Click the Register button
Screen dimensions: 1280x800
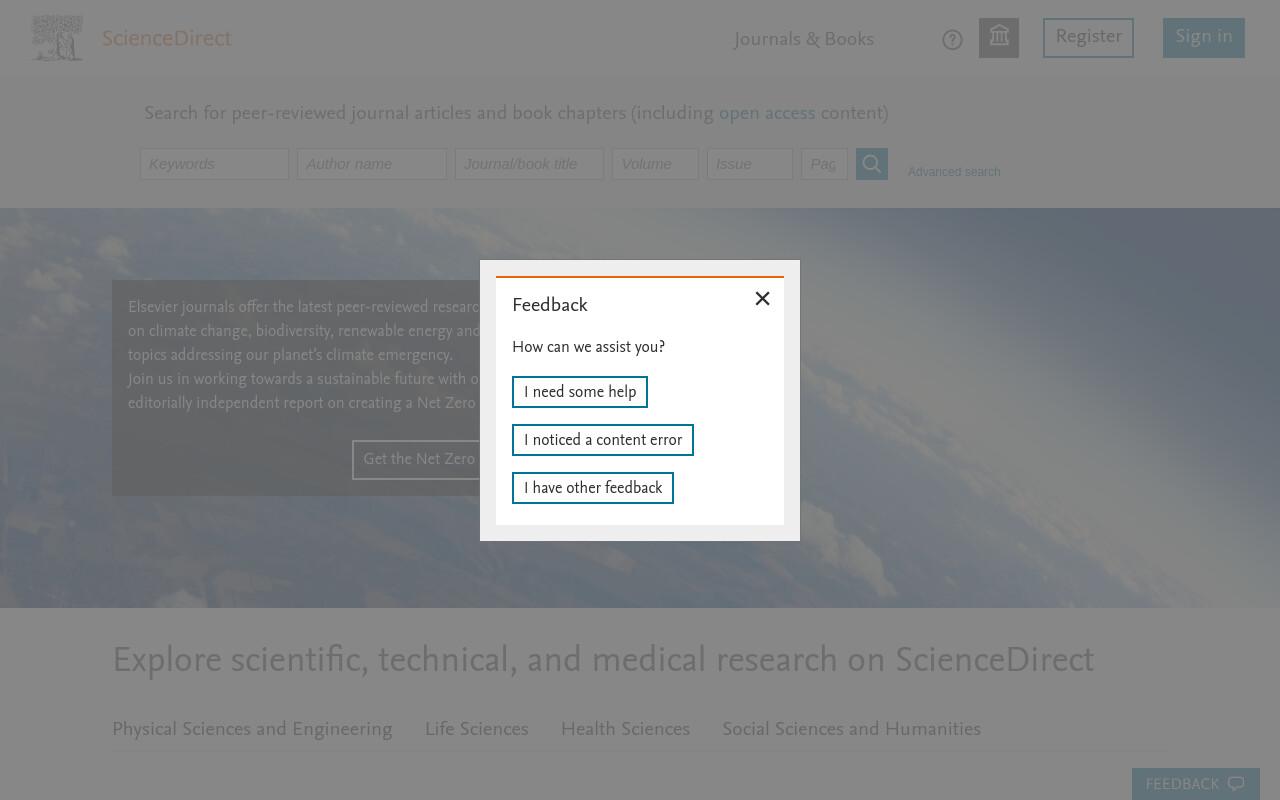tap(1088, 38)
